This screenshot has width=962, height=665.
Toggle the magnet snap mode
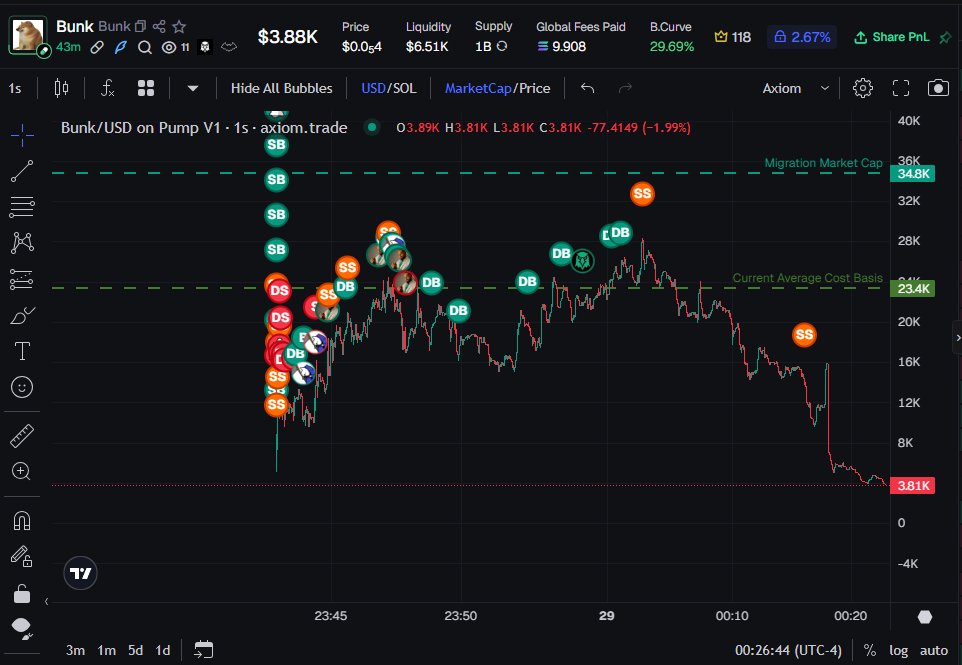(22, 521)
